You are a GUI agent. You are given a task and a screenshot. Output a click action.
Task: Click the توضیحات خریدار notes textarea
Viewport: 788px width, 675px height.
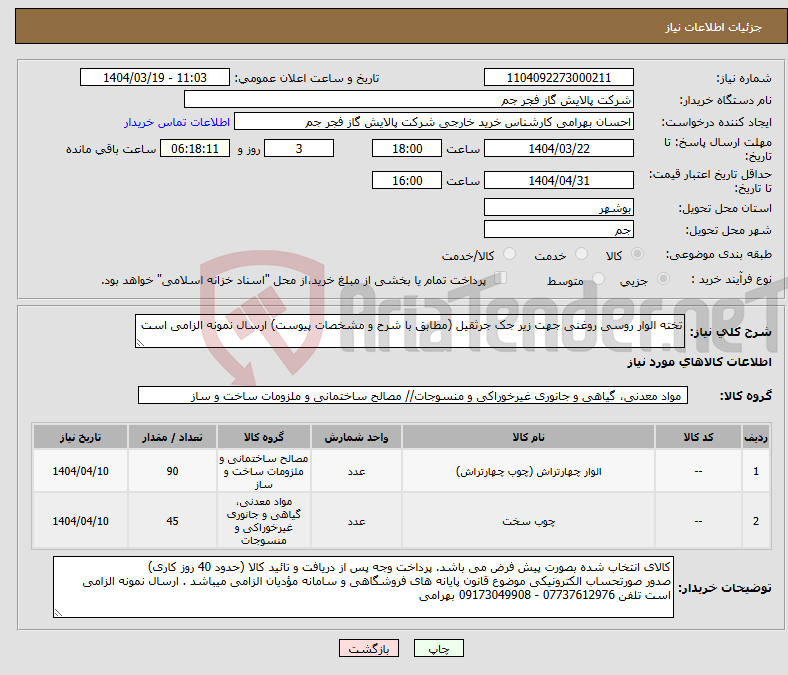click(363, 587)
